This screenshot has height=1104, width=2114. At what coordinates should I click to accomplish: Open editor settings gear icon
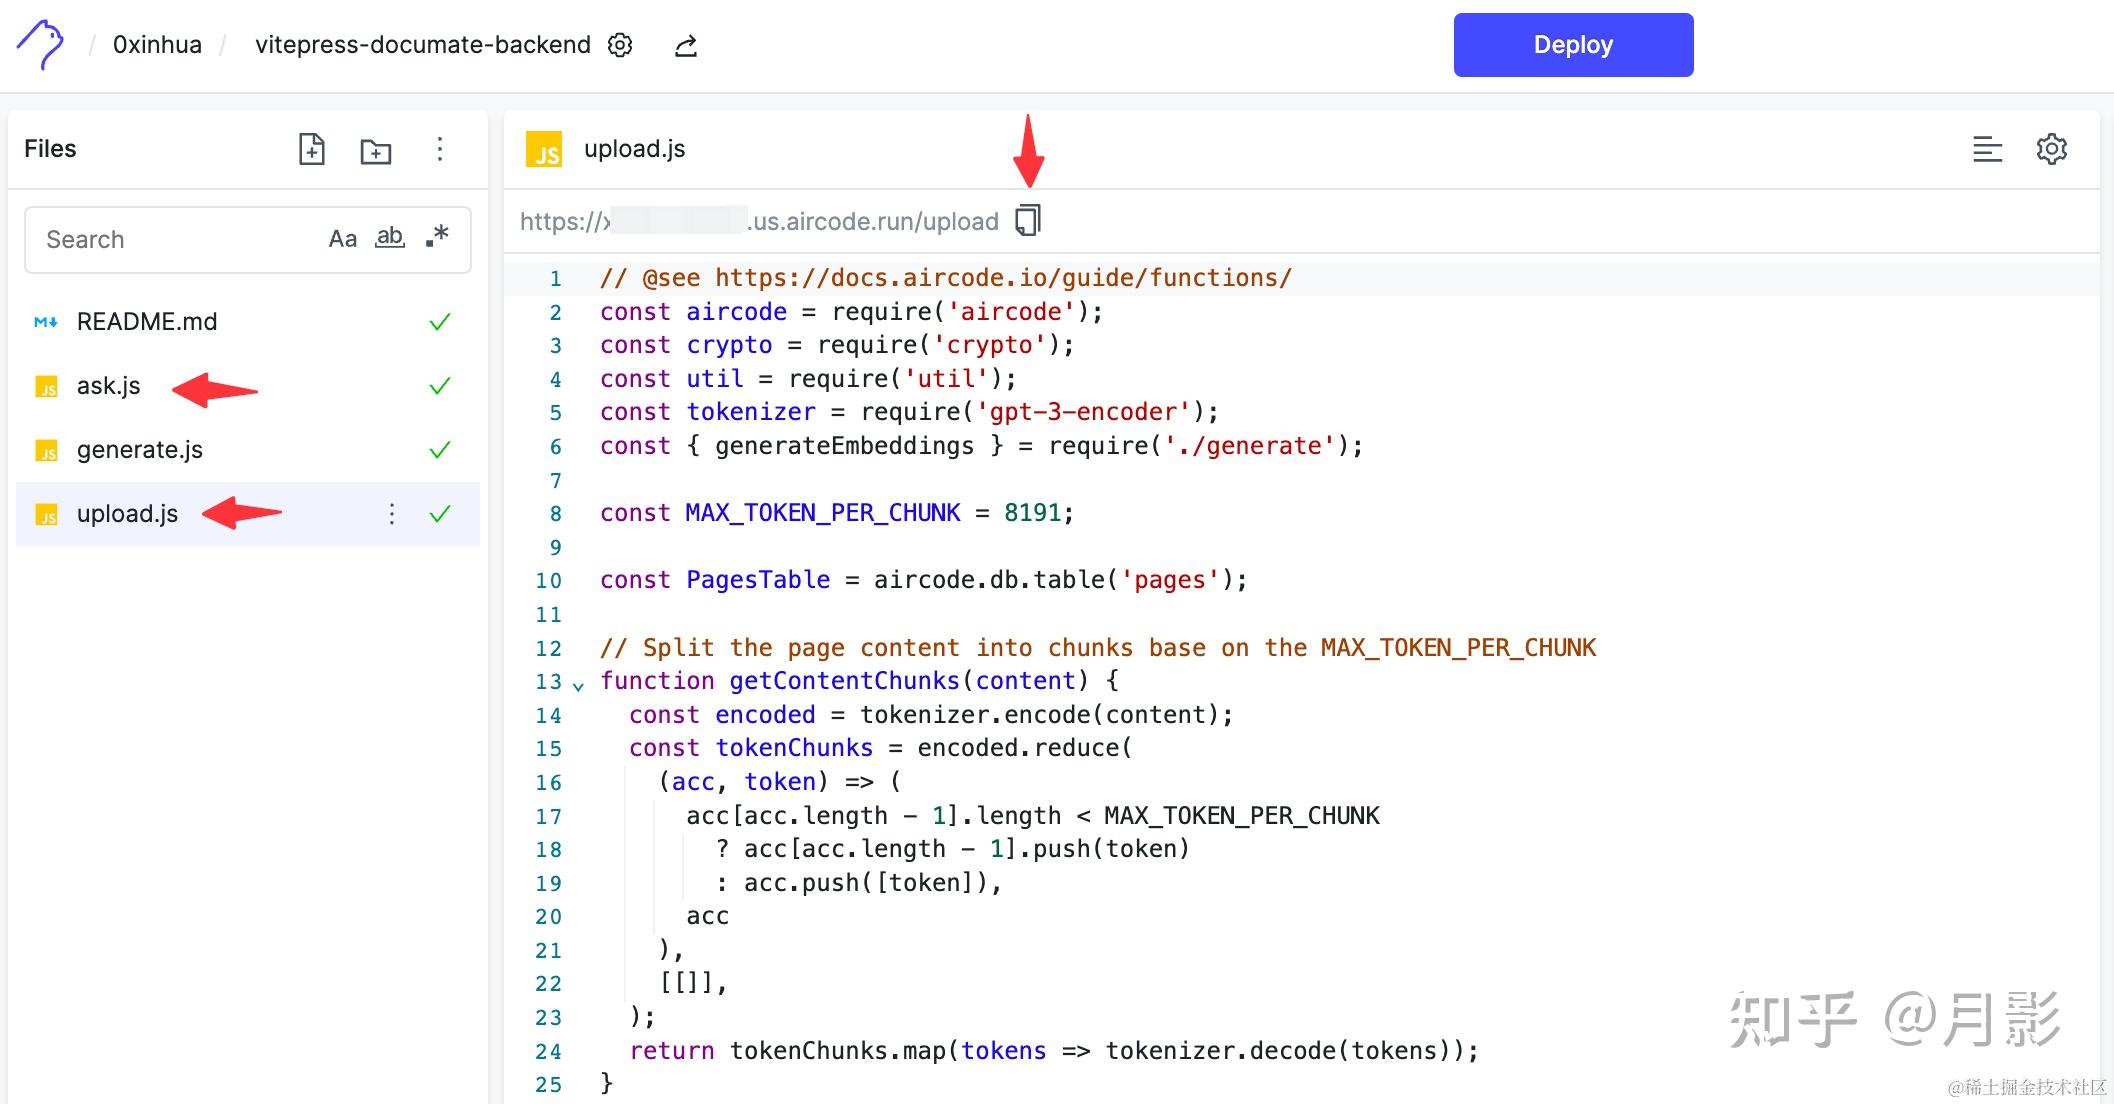tap(2052, 149)
